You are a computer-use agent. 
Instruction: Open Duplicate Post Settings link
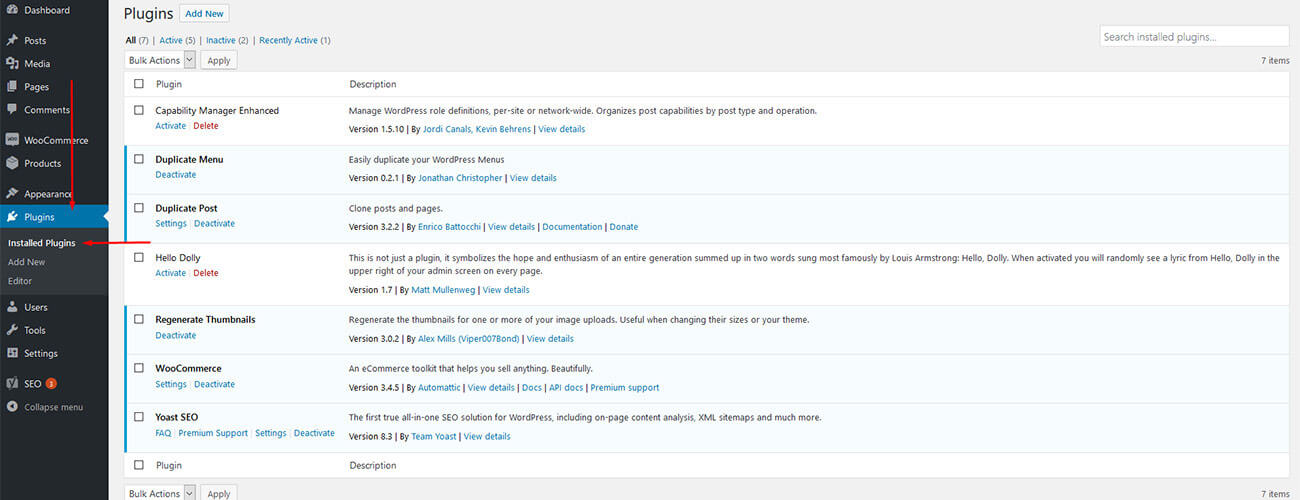[x=171, y=224]
